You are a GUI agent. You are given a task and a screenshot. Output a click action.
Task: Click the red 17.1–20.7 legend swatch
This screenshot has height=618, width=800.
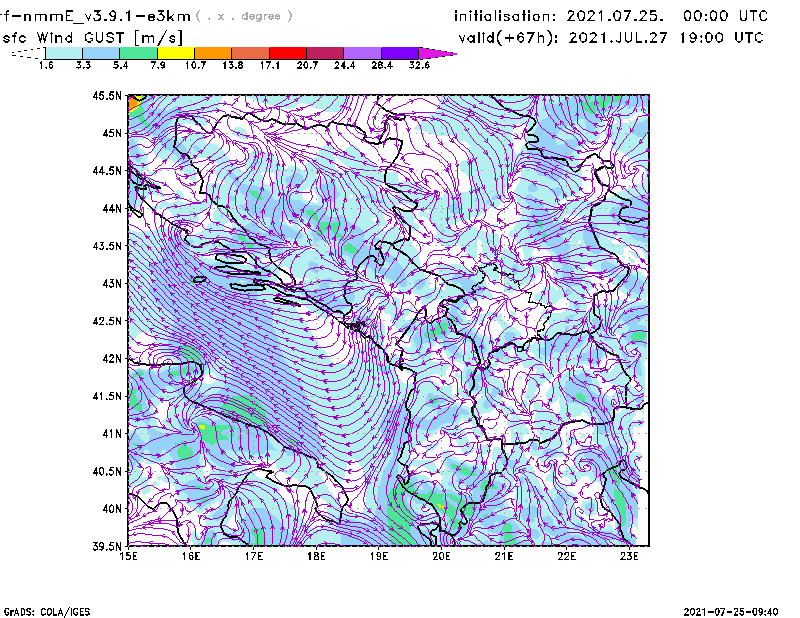point(288,53)
